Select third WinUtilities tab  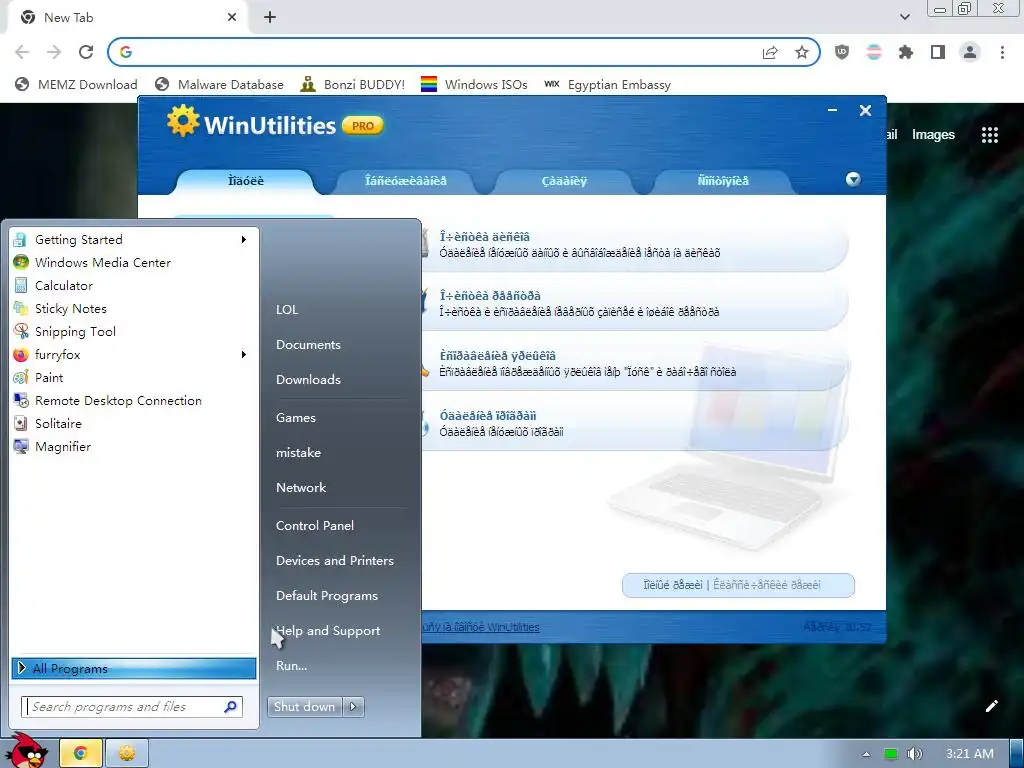click(564, 181)
